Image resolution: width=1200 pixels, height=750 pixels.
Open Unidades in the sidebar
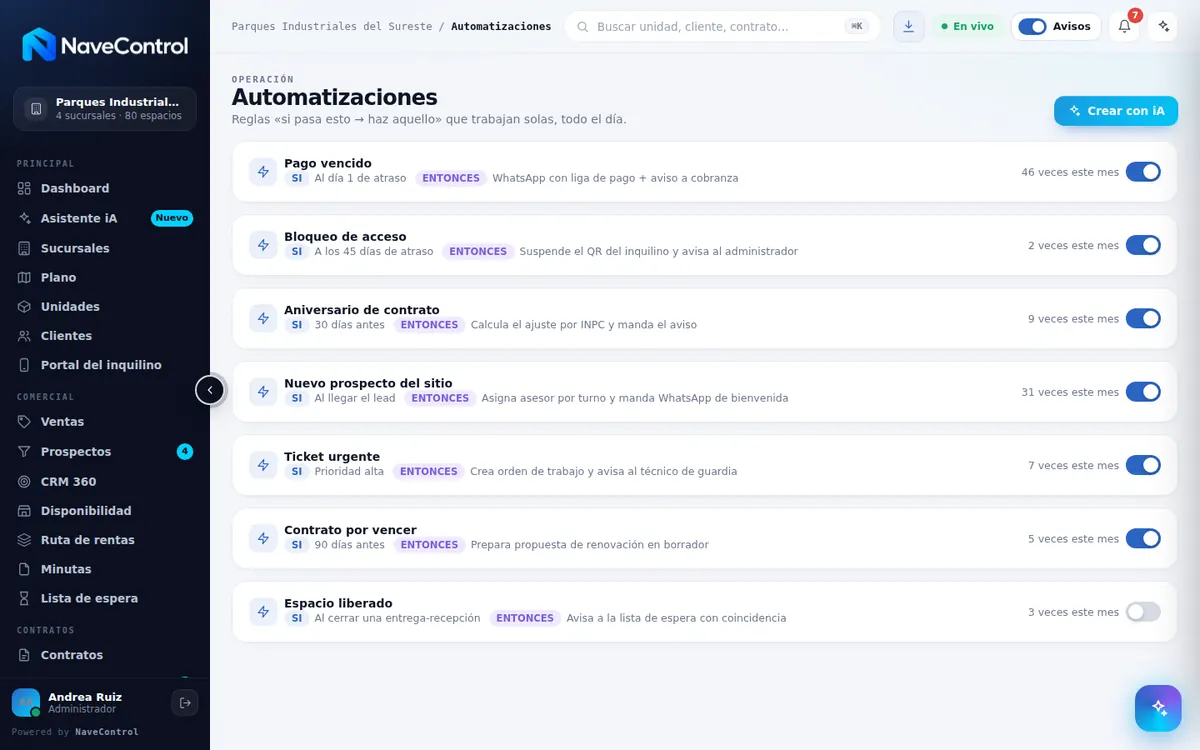[105, 306]
